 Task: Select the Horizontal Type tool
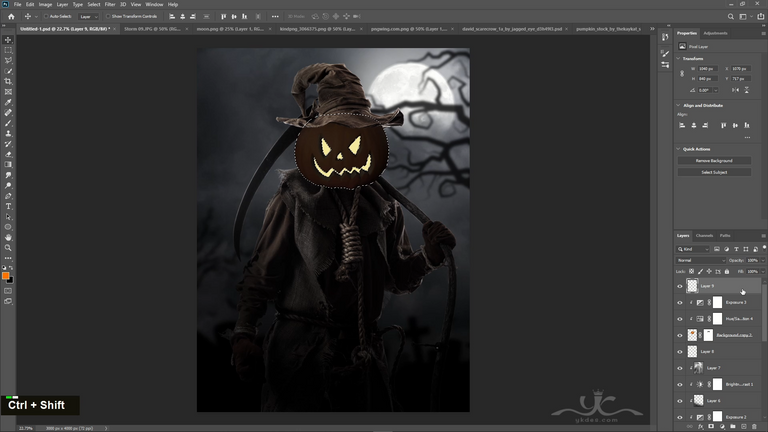tap(8, 206)
